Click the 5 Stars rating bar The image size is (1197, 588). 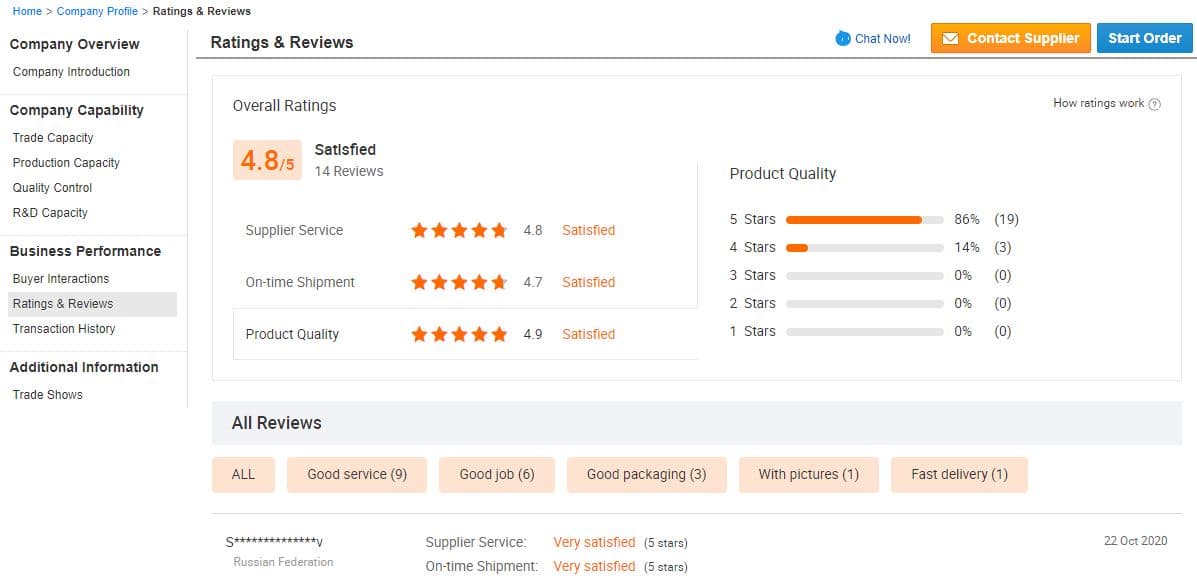tap(864, 220)
